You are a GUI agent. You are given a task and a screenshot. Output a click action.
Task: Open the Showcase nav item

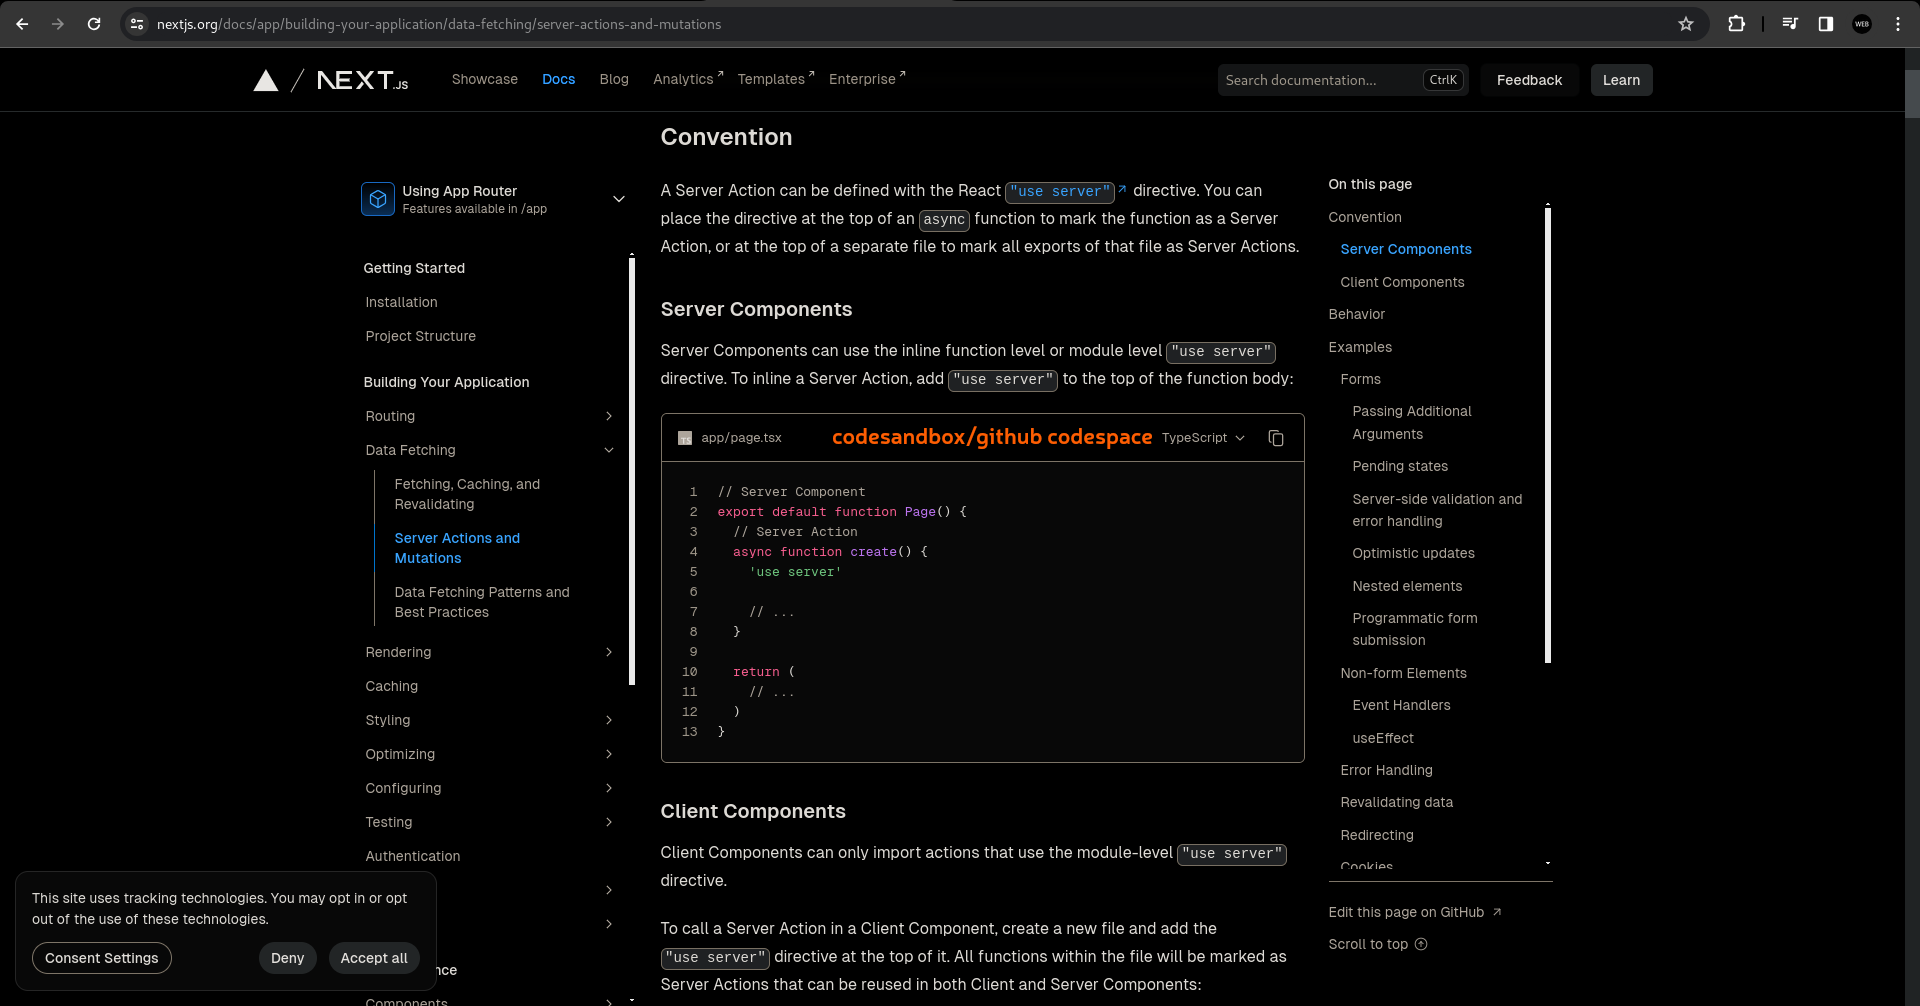click(x=485, y=79)
